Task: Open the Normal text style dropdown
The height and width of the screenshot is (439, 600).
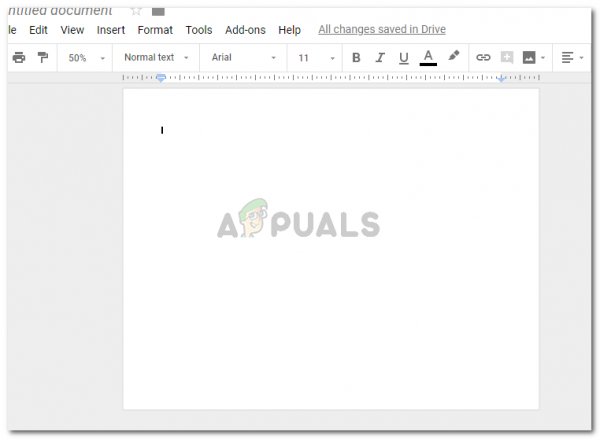Action: [x=156, y=57]
